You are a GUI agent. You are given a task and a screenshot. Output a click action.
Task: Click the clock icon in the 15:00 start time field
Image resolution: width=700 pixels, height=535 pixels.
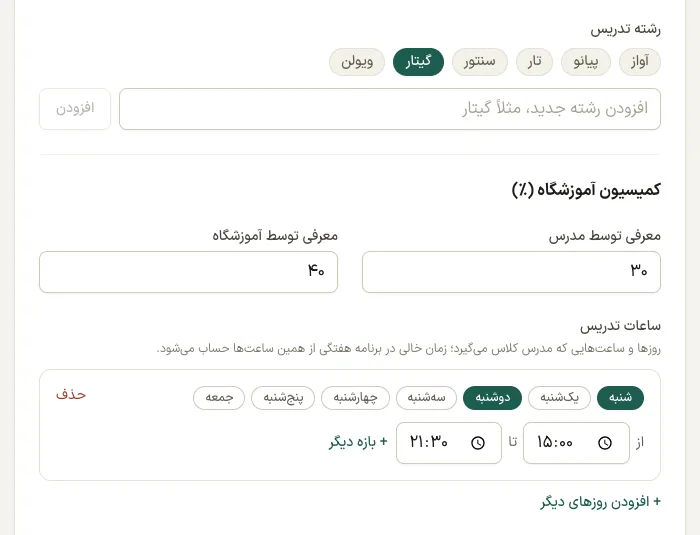coord(604,443)
